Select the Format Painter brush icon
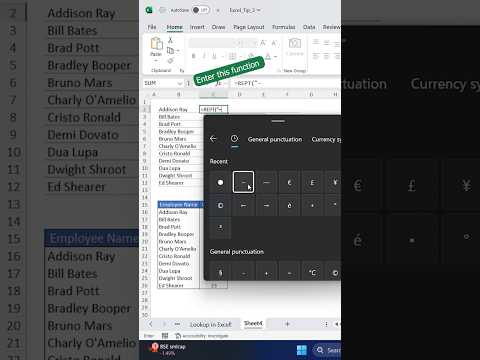This screenshot has width=480, height=360. pyautogui.click(x=170, y=60)
